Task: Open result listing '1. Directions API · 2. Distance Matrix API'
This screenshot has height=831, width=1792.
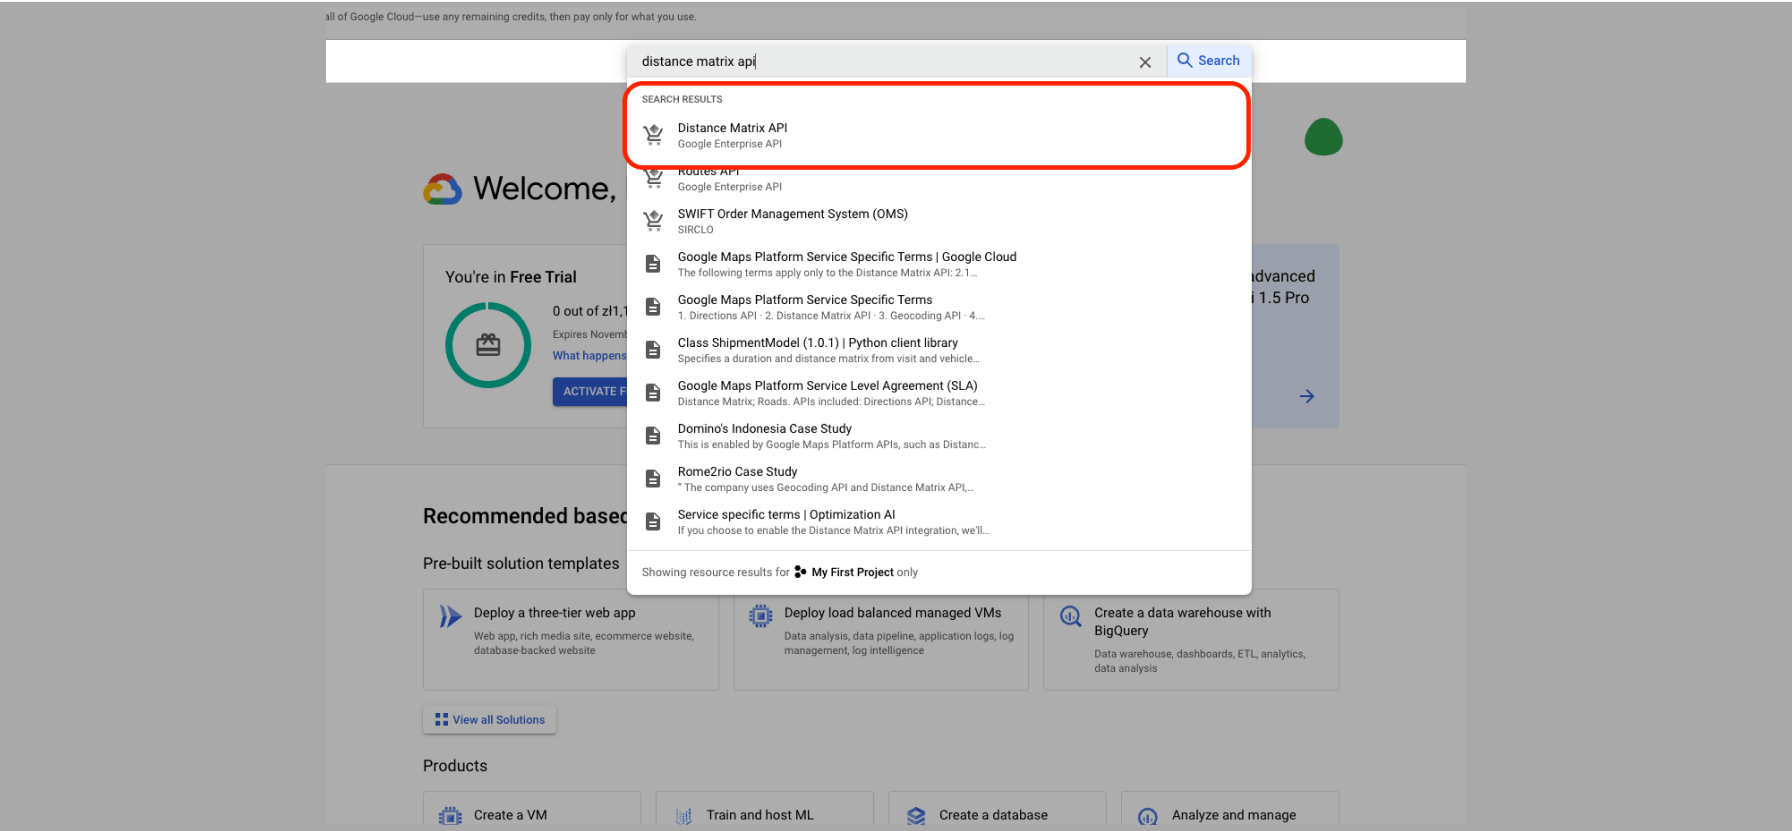Action: tap(939, 307)
